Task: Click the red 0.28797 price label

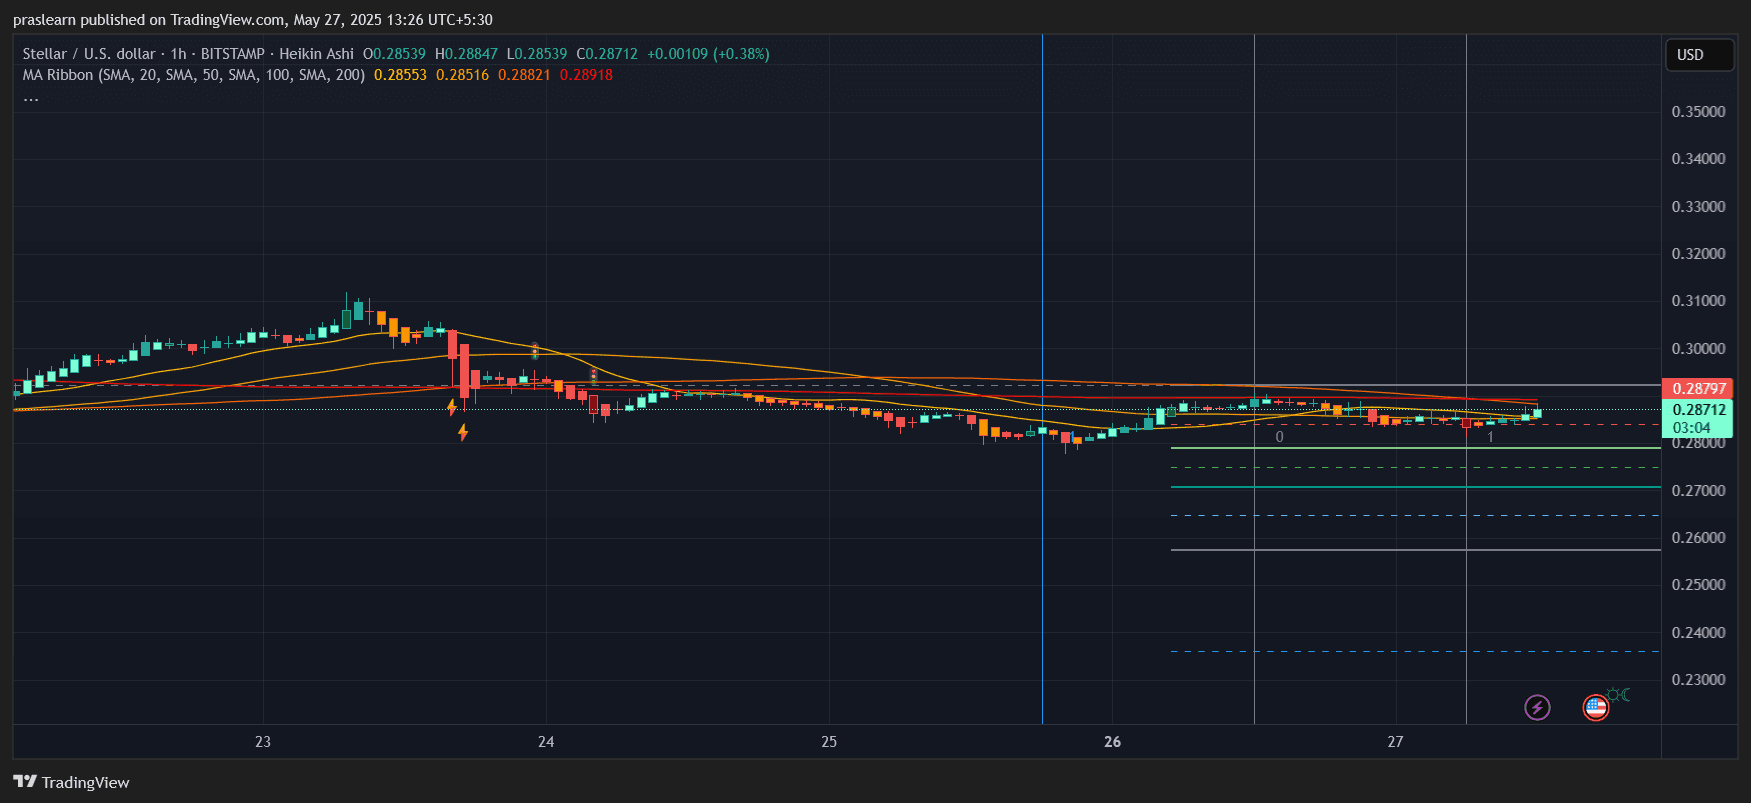Action: point(1698,388)
